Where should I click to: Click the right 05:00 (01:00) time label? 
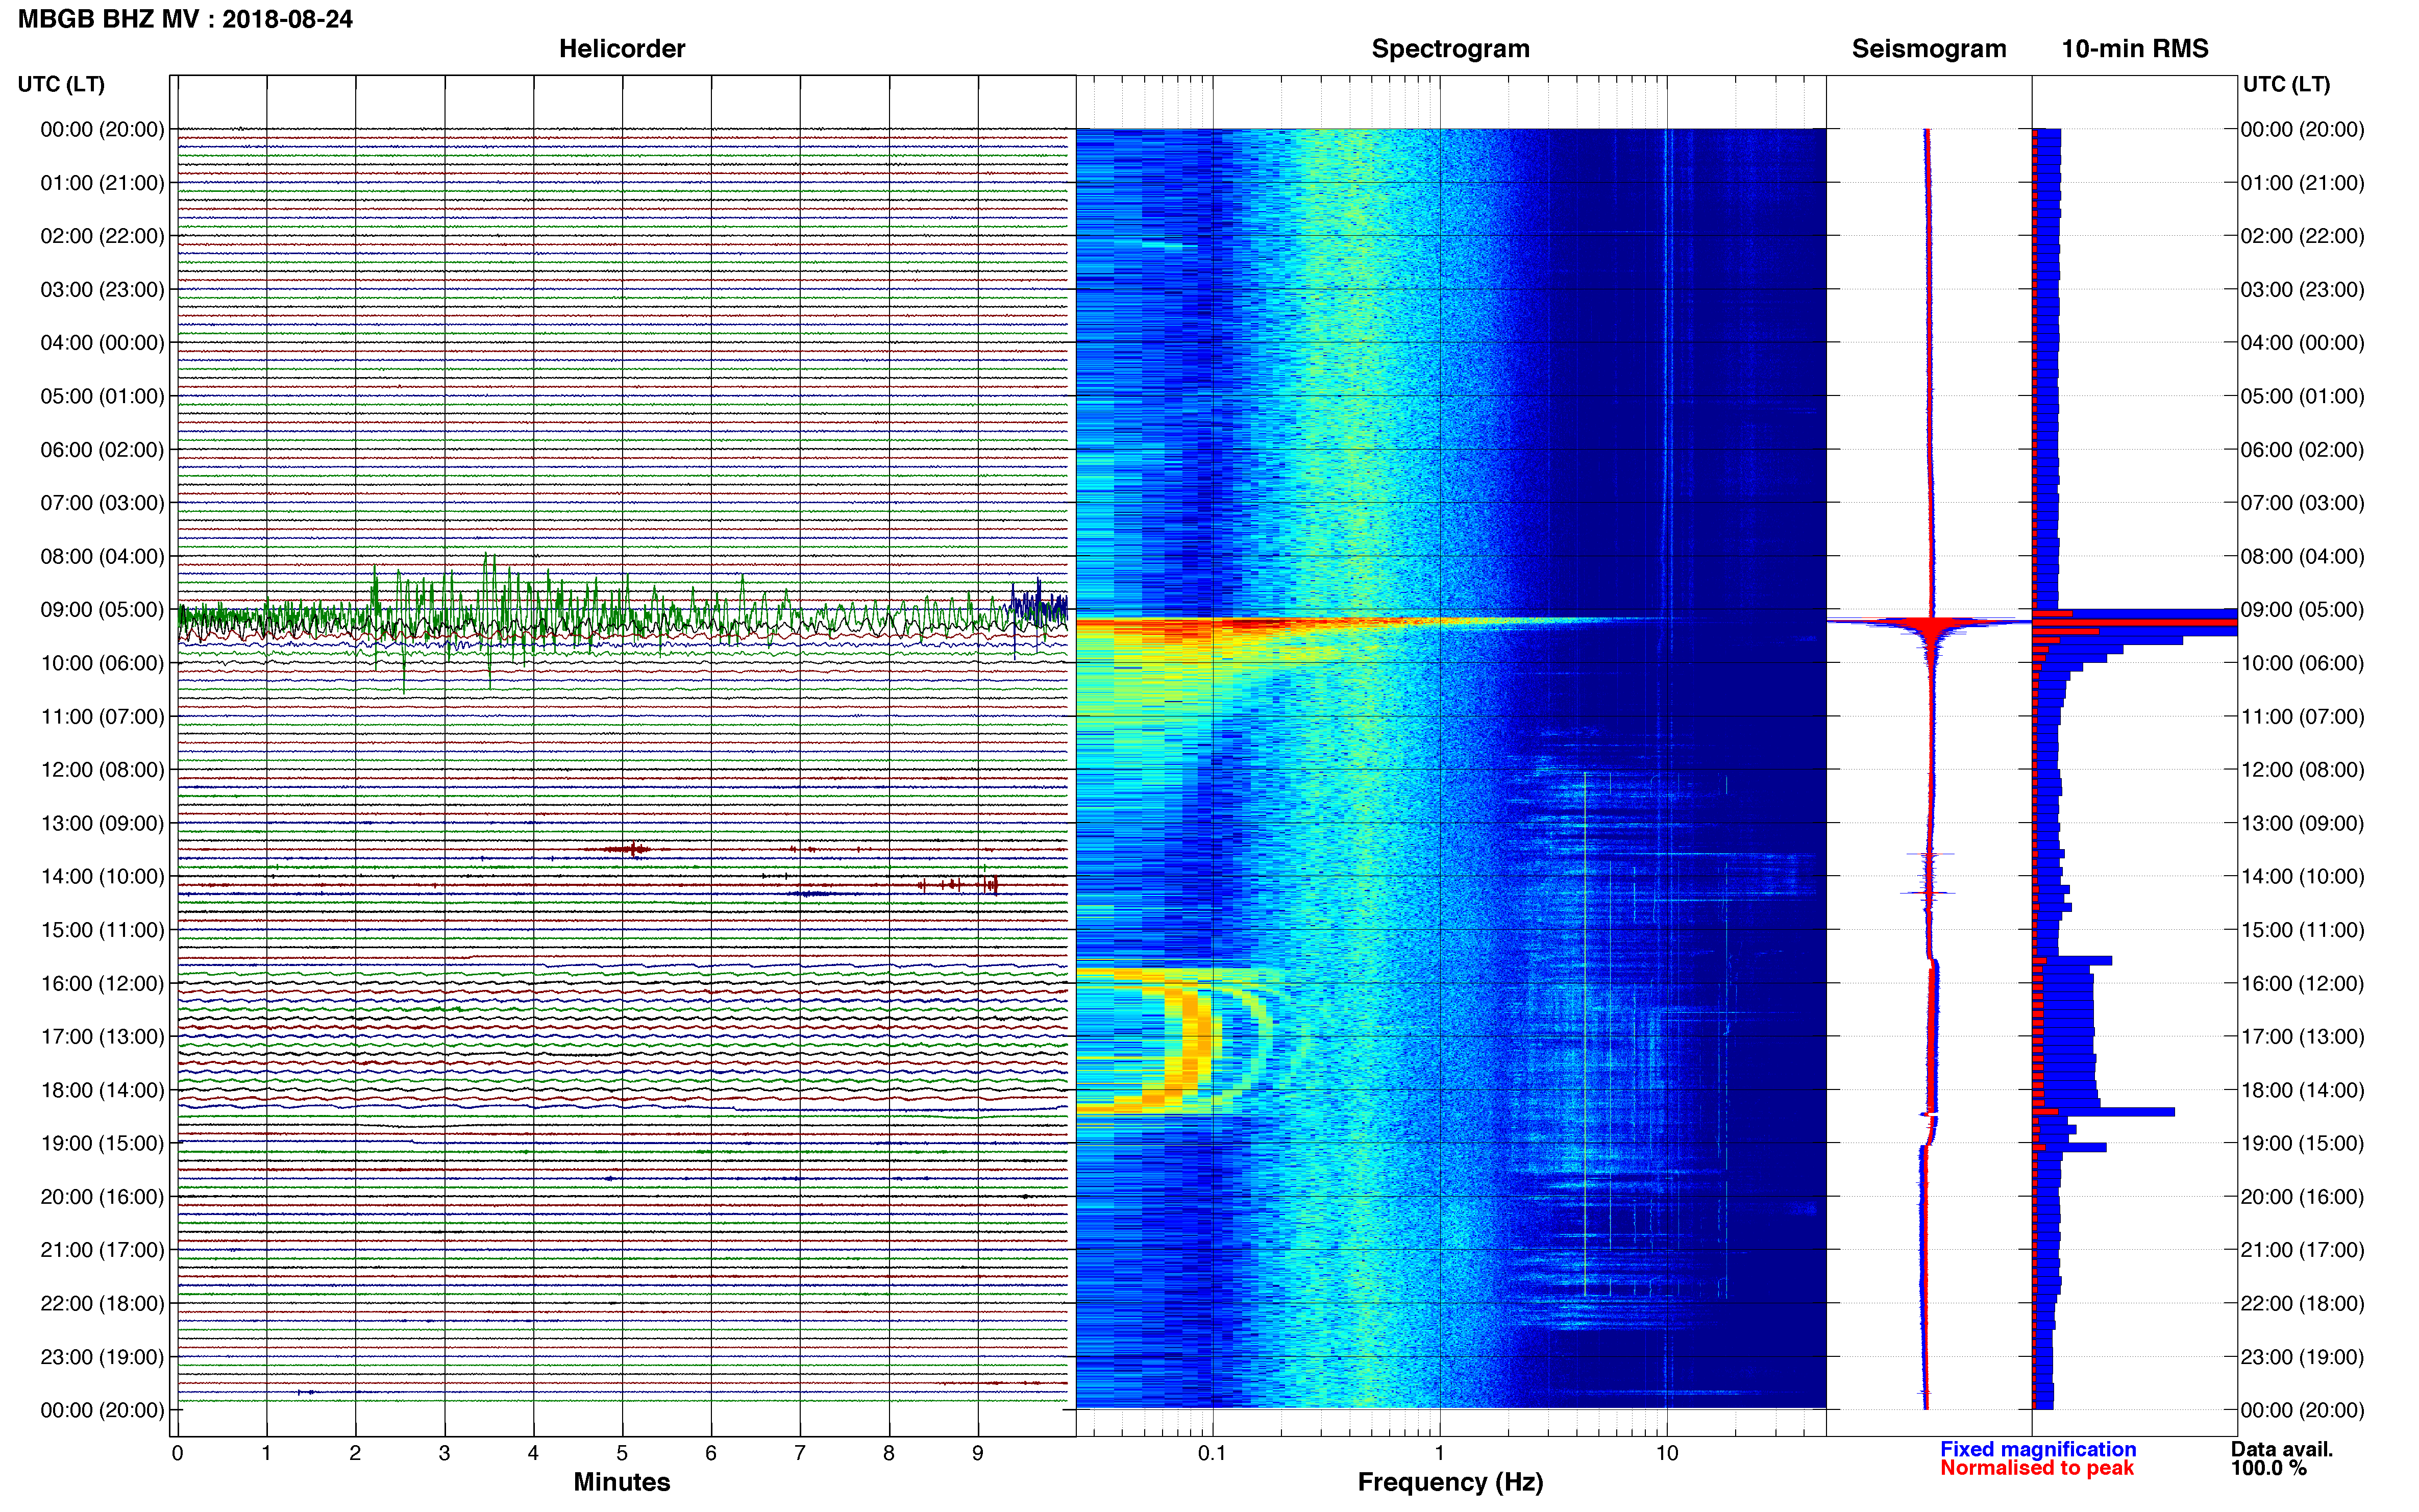(x=2302, y=396)
